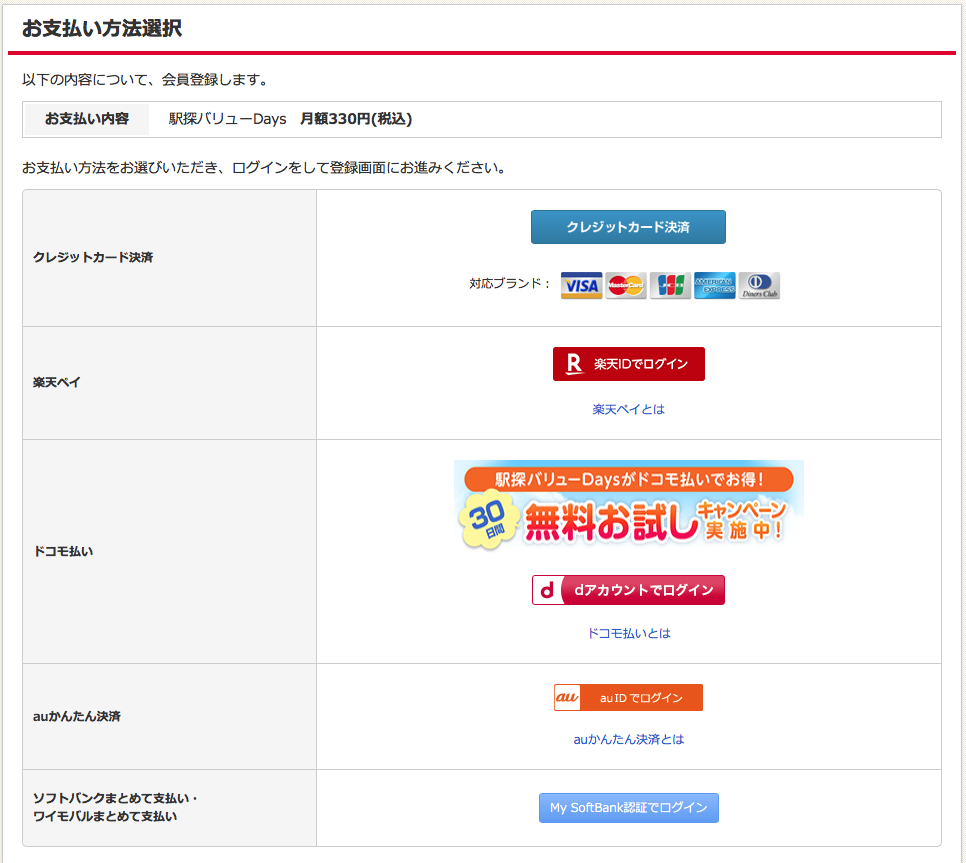Click the 対応ブランド： label text

tap(509, 283)
